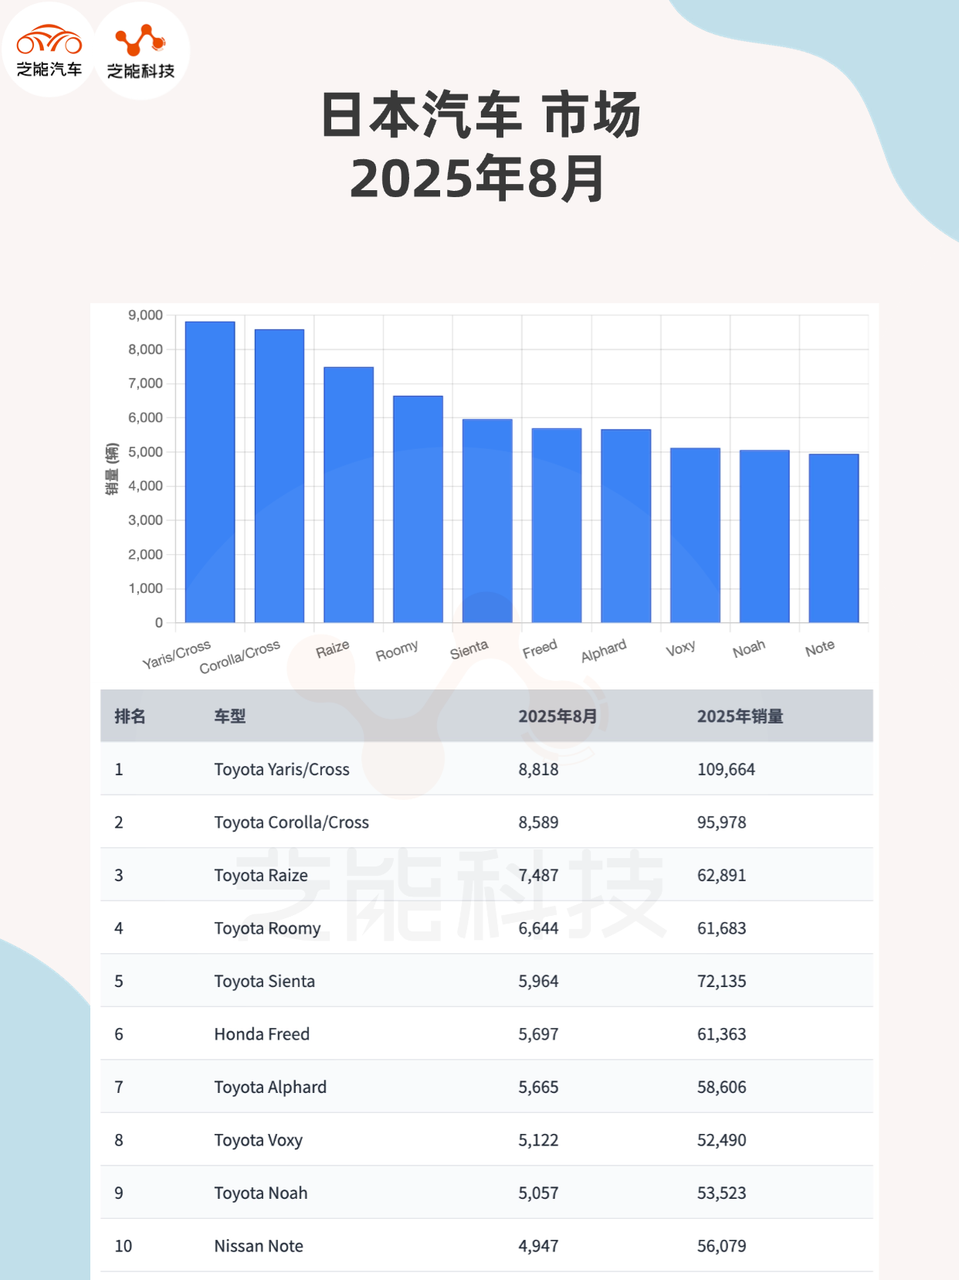
Task: Click the 2025年销量 column header
Action: point(740,716)
